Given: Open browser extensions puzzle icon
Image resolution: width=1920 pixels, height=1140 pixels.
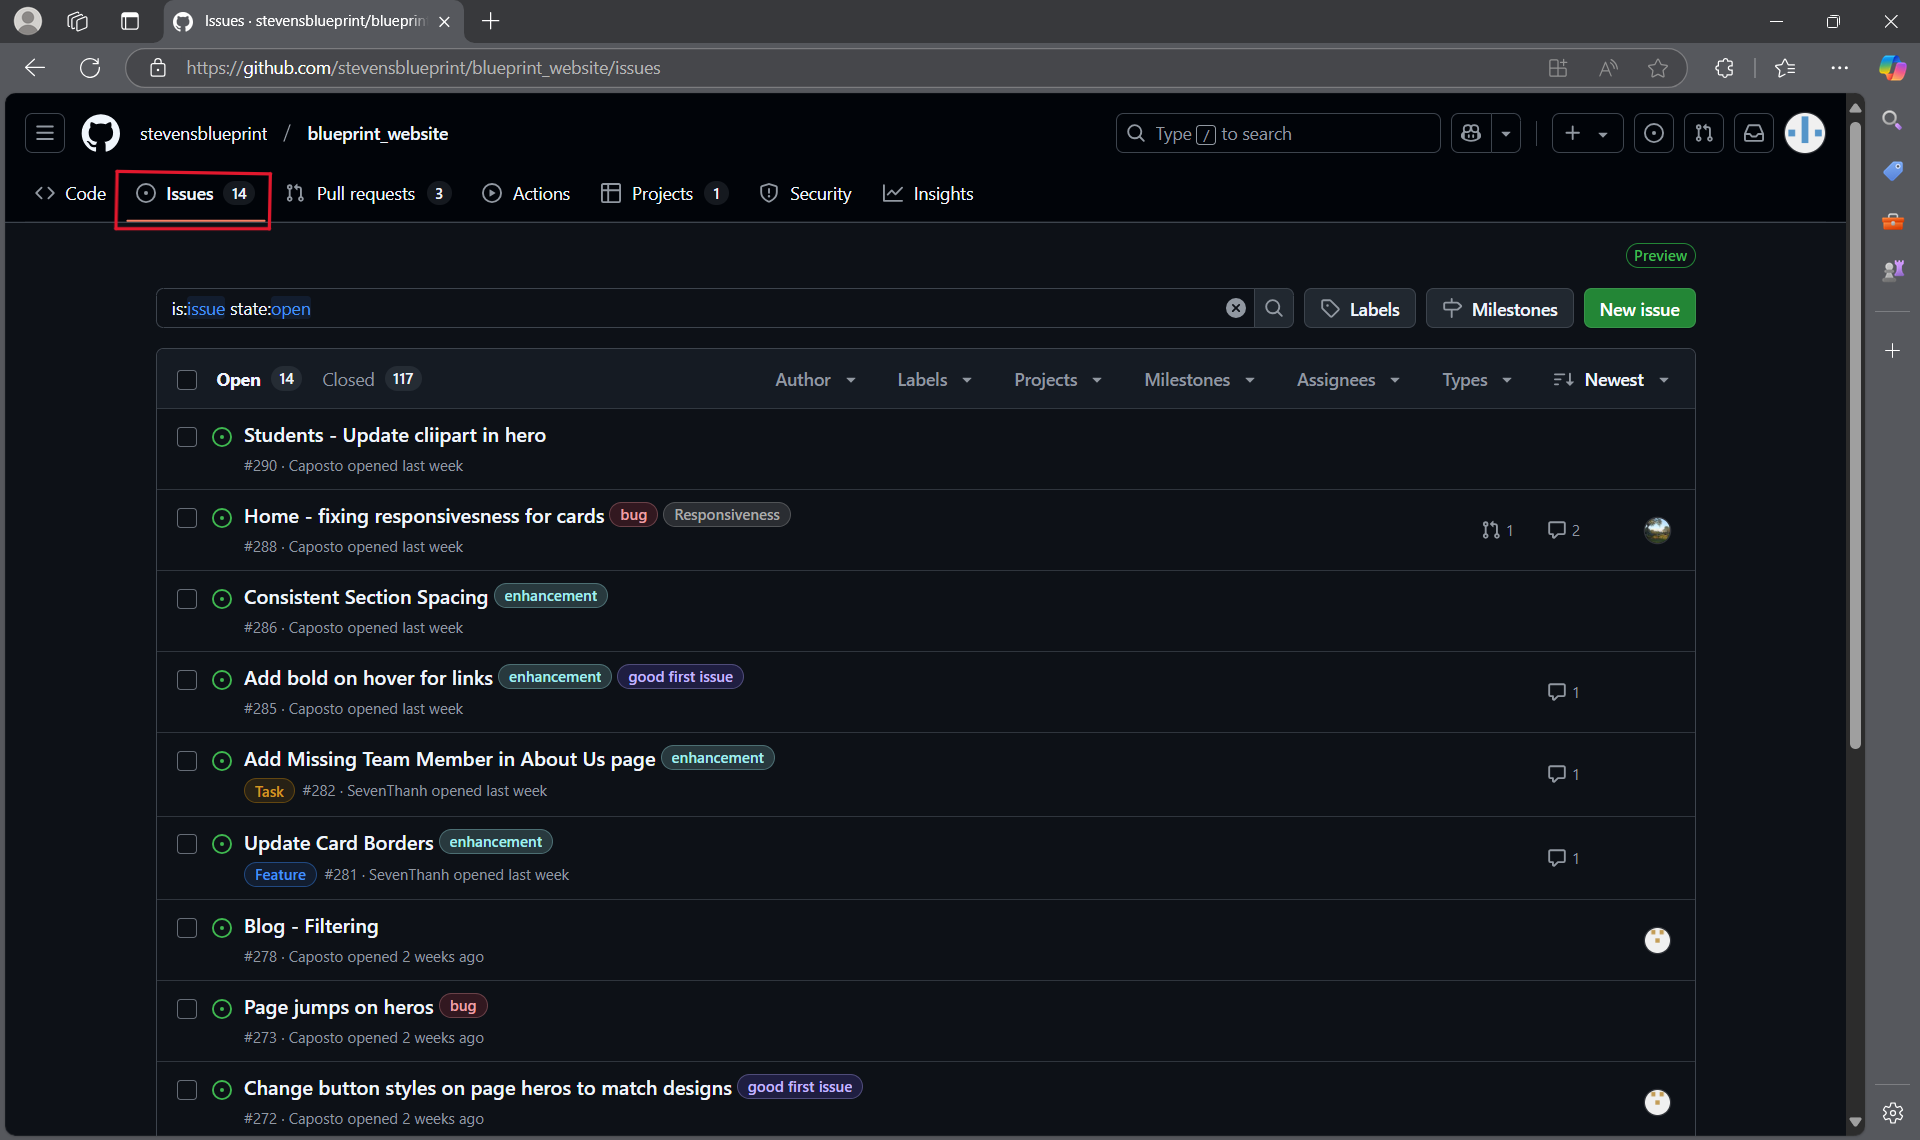Looking at the screenshot, I should click(x=1724, y=68).
